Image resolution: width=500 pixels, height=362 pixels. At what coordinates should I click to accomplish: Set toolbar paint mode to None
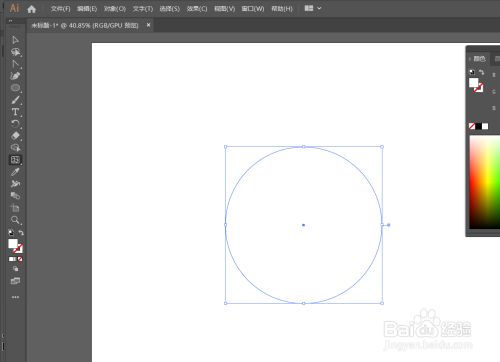[20, 259]
